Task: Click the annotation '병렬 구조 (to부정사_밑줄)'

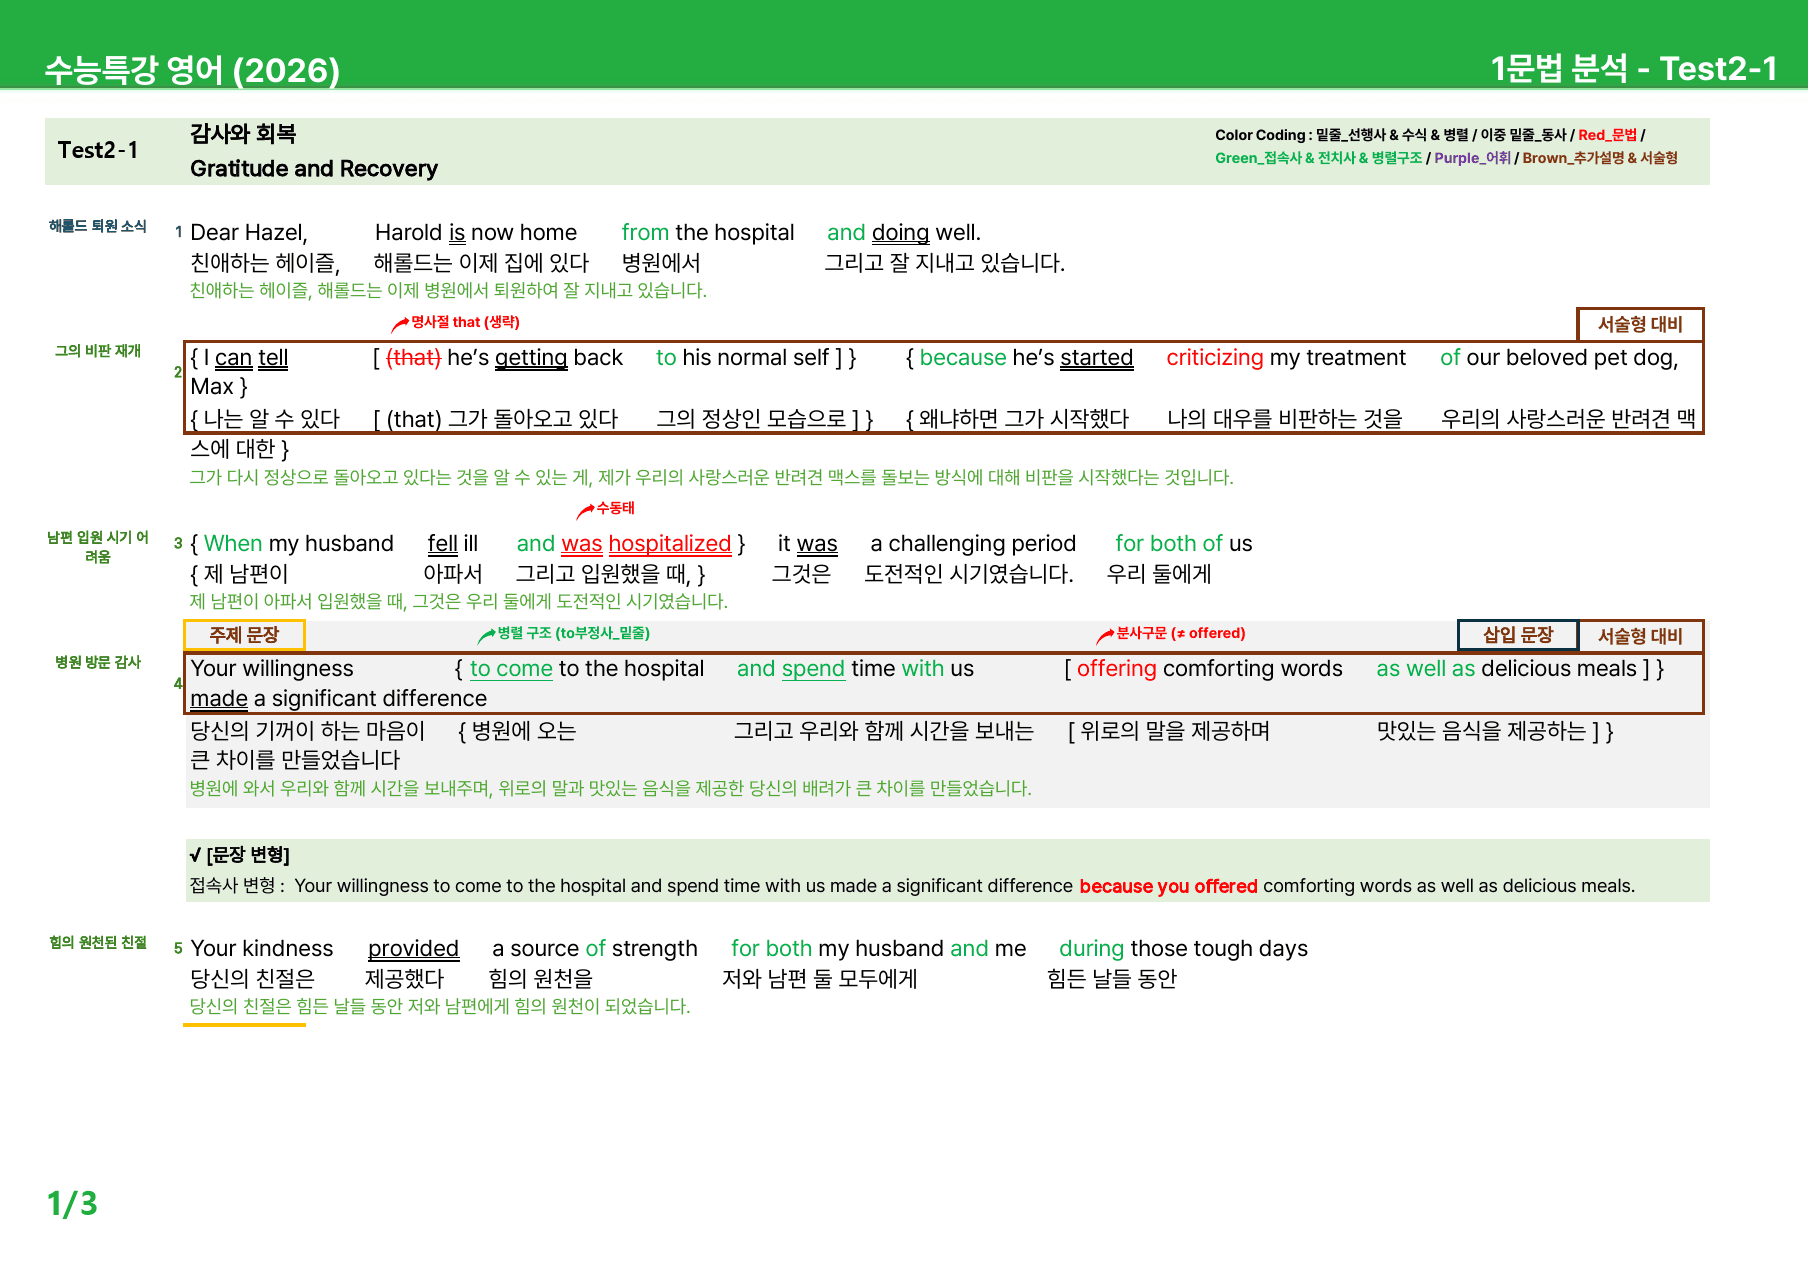Action: (574, 633)
